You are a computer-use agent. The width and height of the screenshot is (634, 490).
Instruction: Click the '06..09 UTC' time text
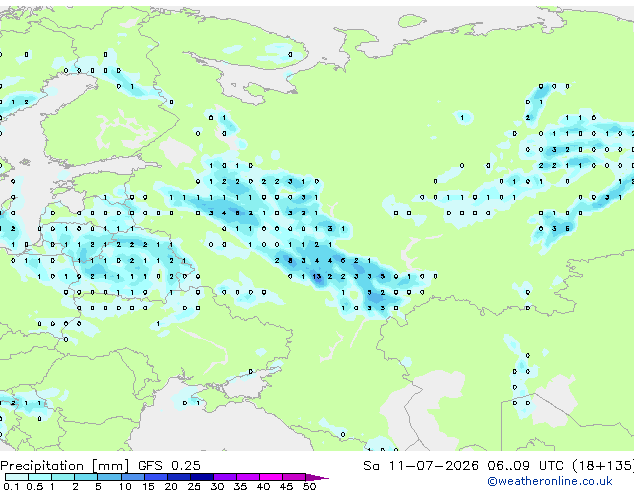[x=525, y=466]
